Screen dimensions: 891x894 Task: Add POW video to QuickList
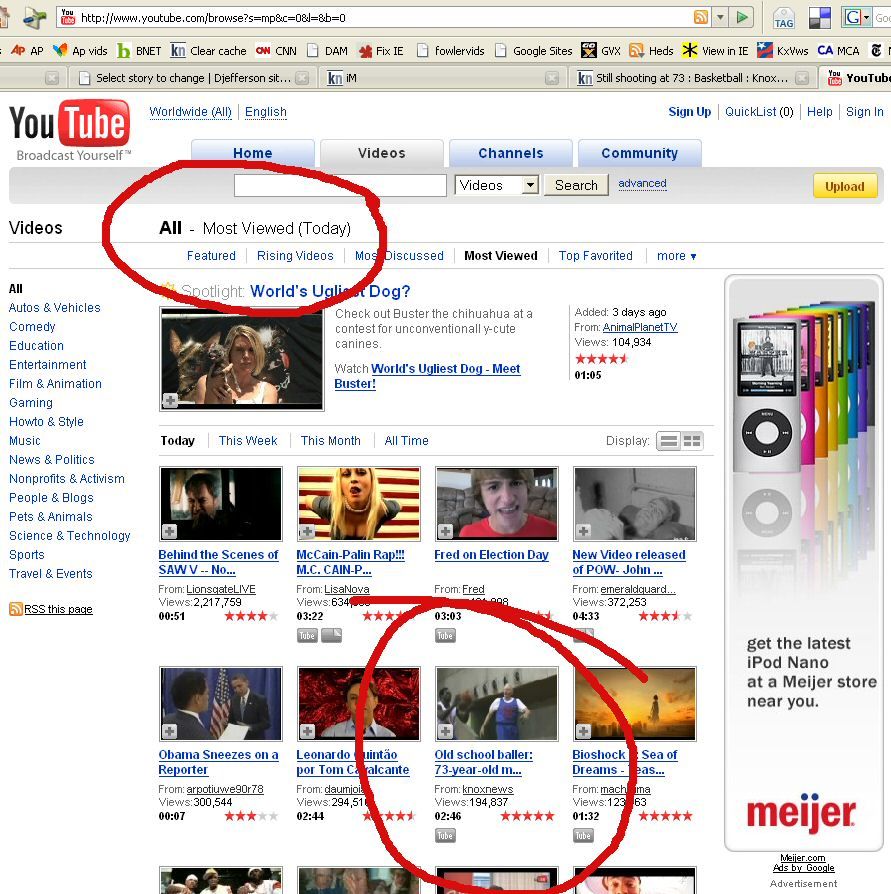click(x=583, y=531)
